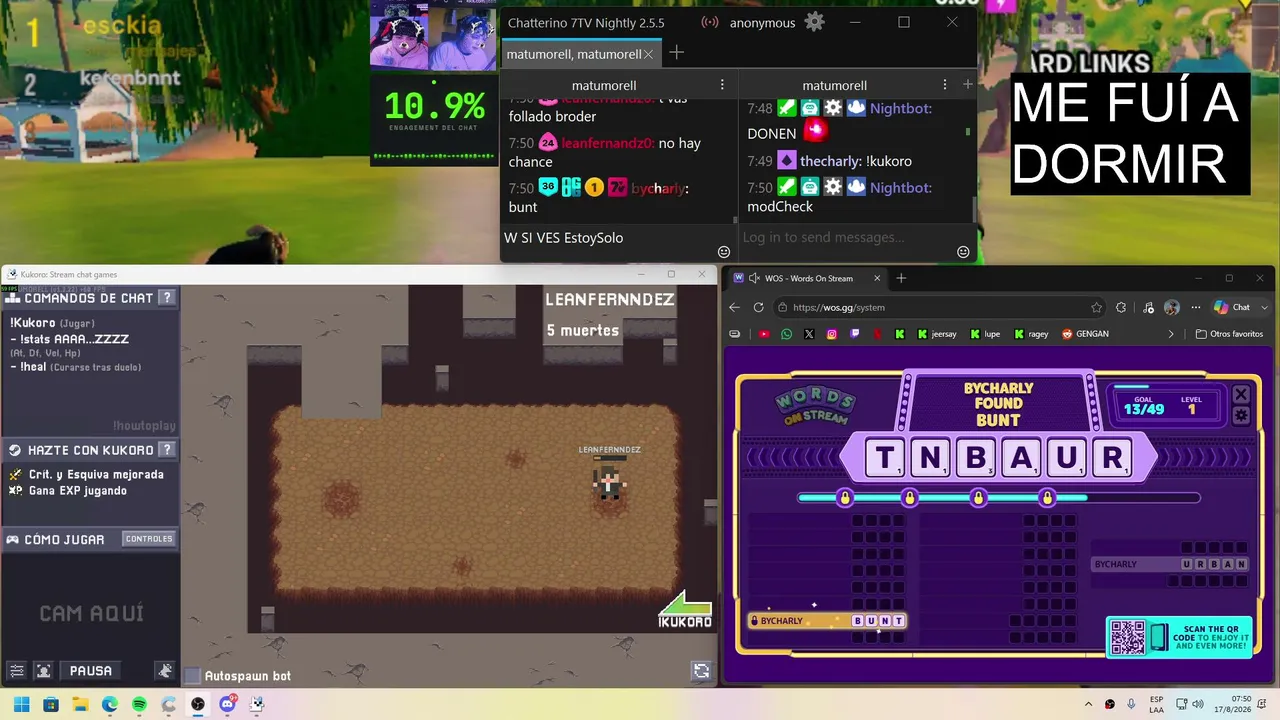Open a new browser tab

tap(901, 278)
